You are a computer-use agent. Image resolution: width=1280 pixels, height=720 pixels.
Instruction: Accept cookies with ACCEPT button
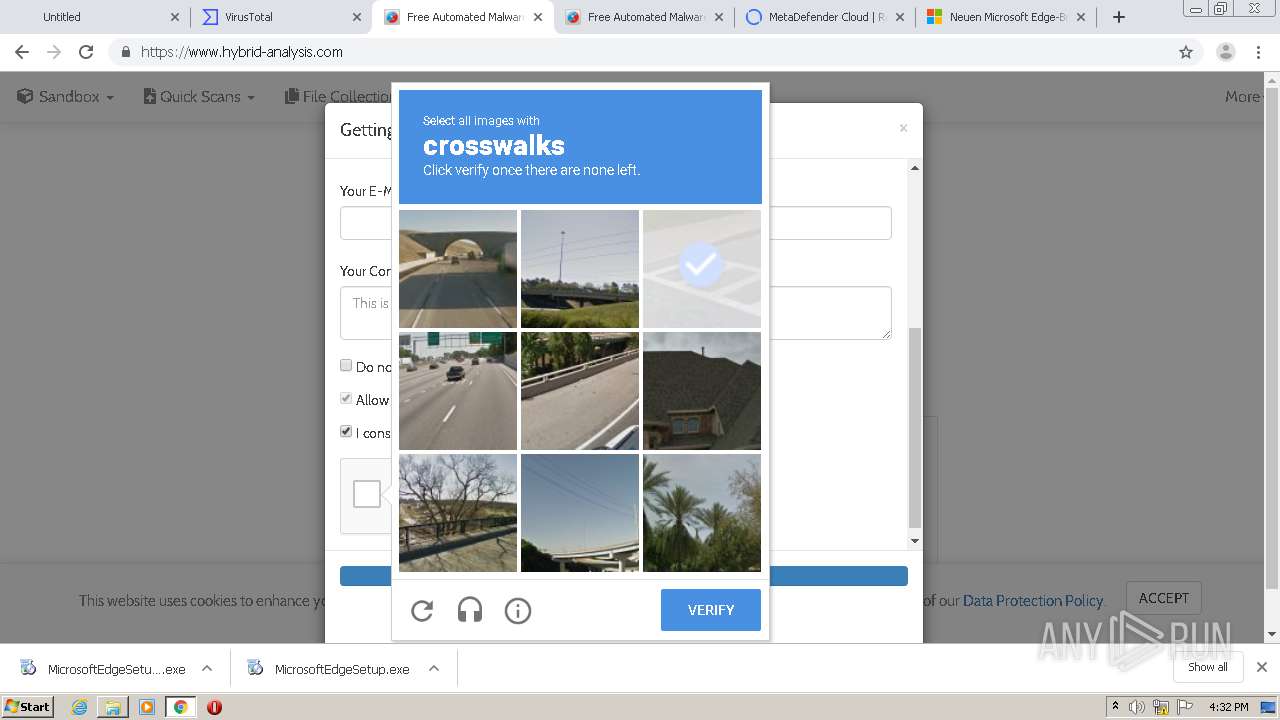(x=1164, y=598)
